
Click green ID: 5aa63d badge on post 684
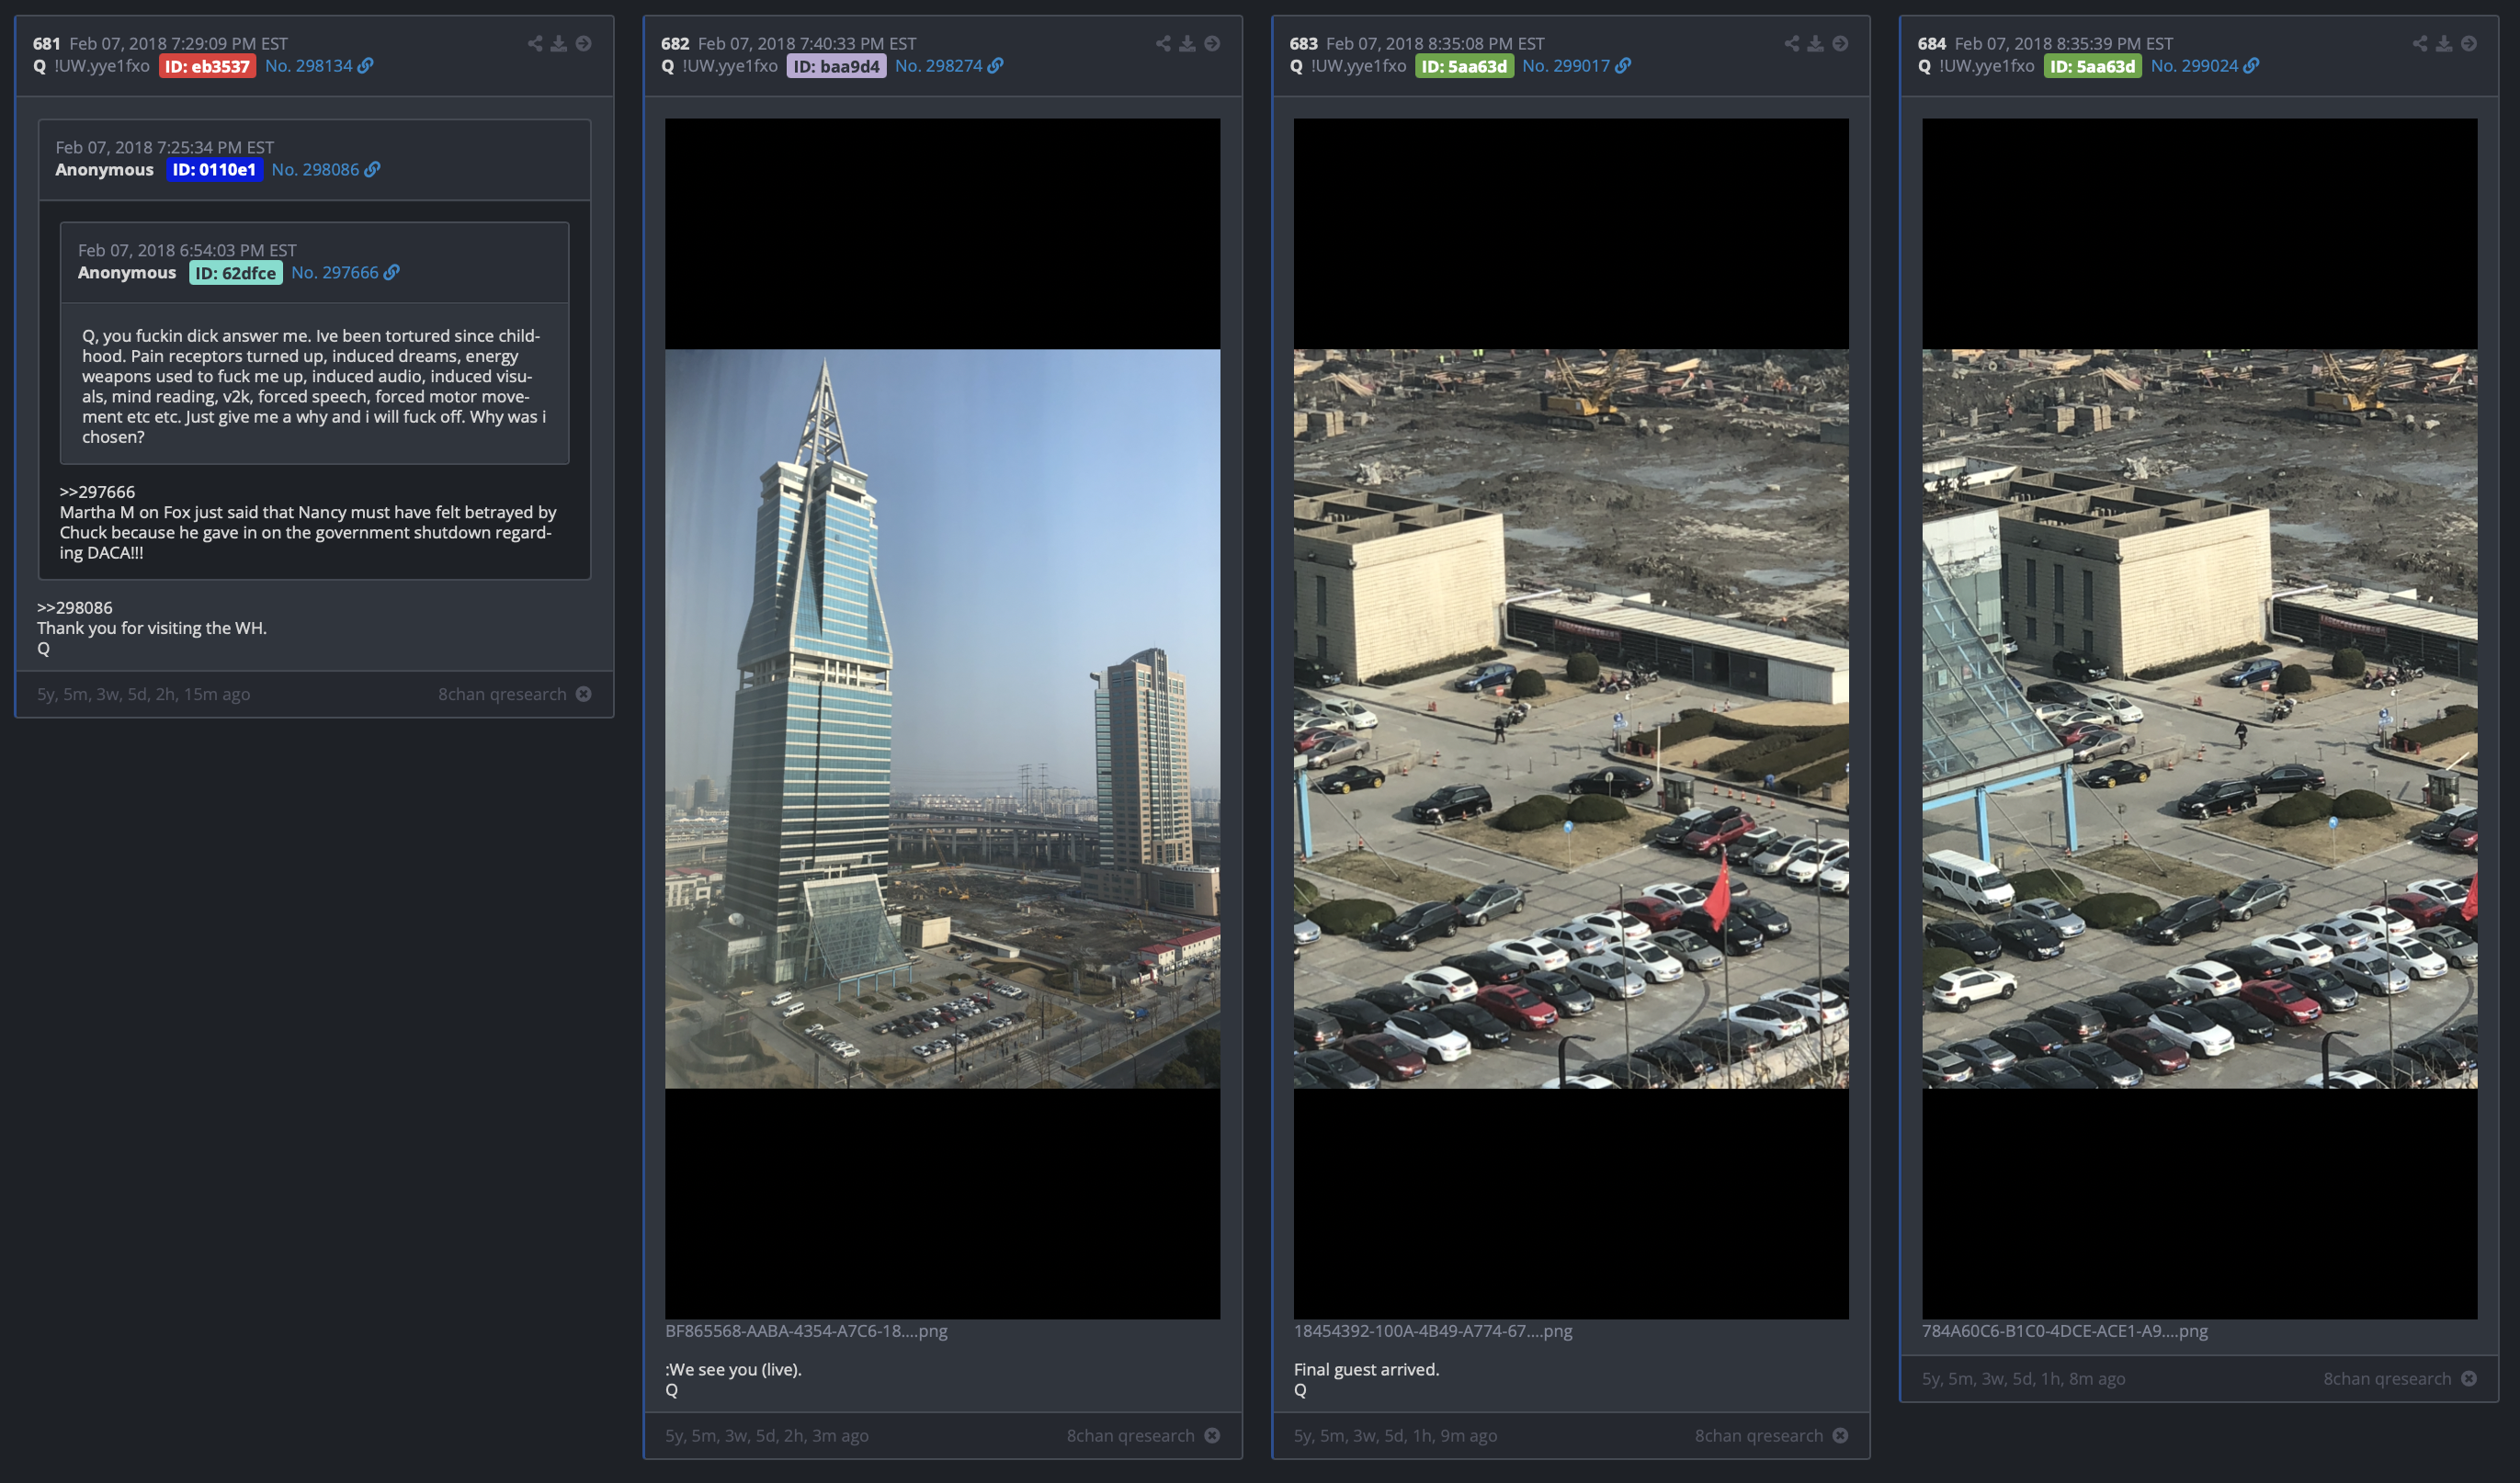2092,66
